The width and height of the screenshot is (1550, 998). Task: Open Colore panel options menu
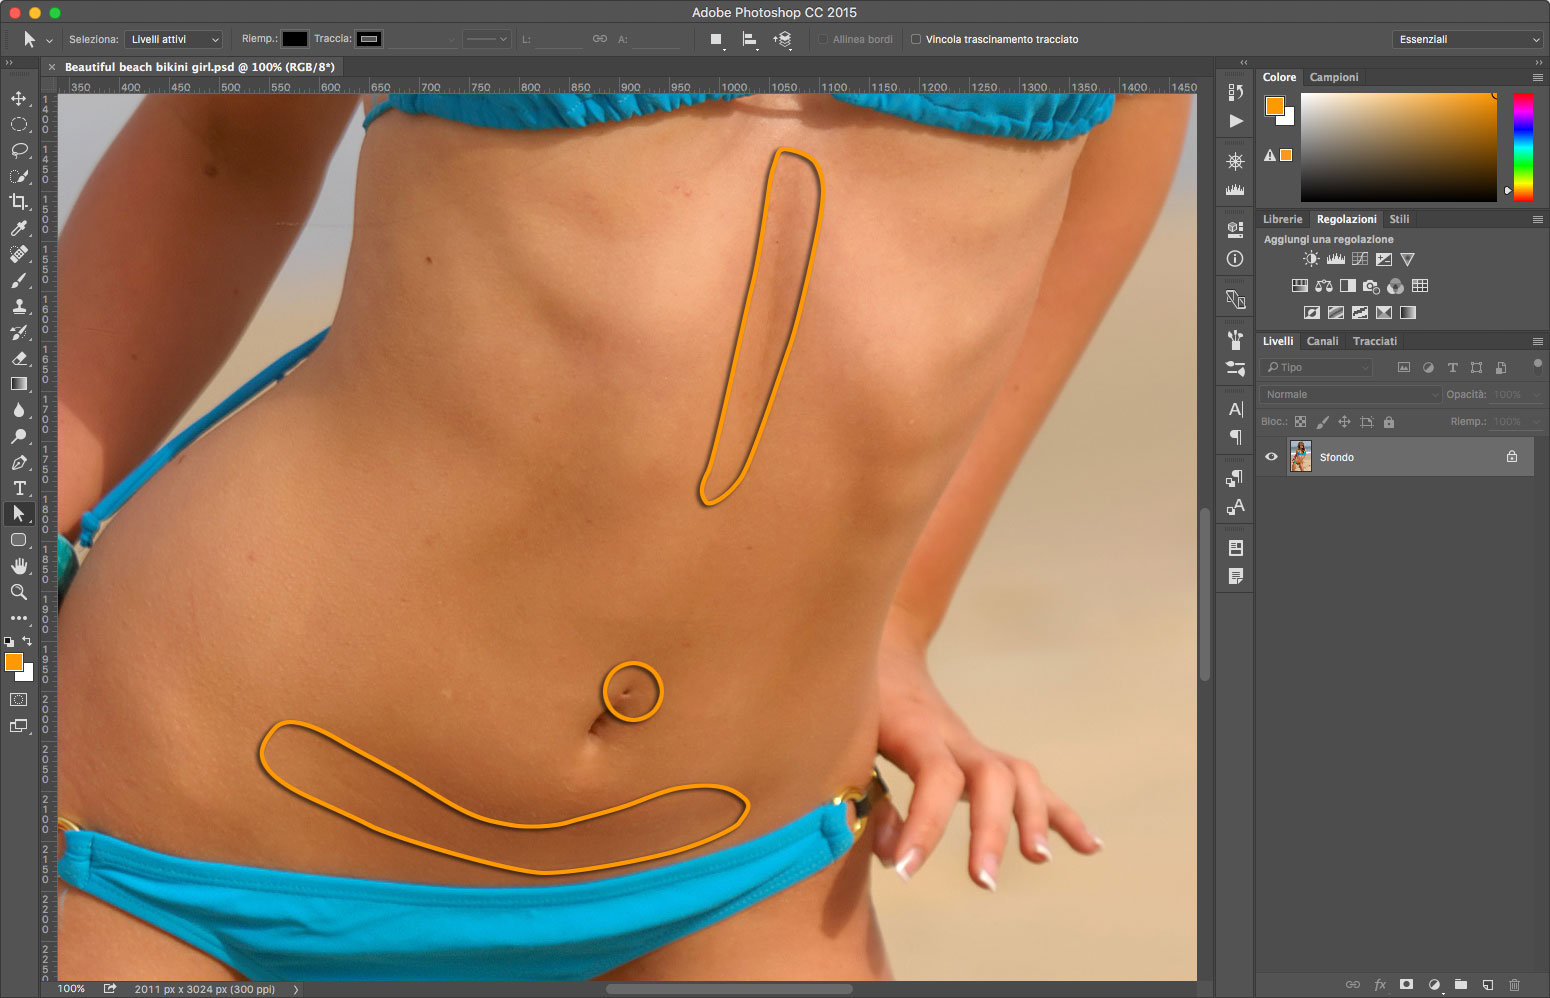click(1538, 77)
